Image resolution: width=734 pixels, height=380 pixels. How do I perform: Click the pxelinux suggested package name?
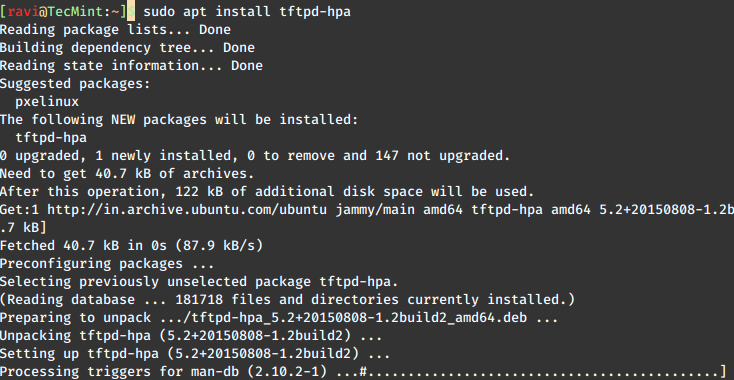[x=47, y=102]
